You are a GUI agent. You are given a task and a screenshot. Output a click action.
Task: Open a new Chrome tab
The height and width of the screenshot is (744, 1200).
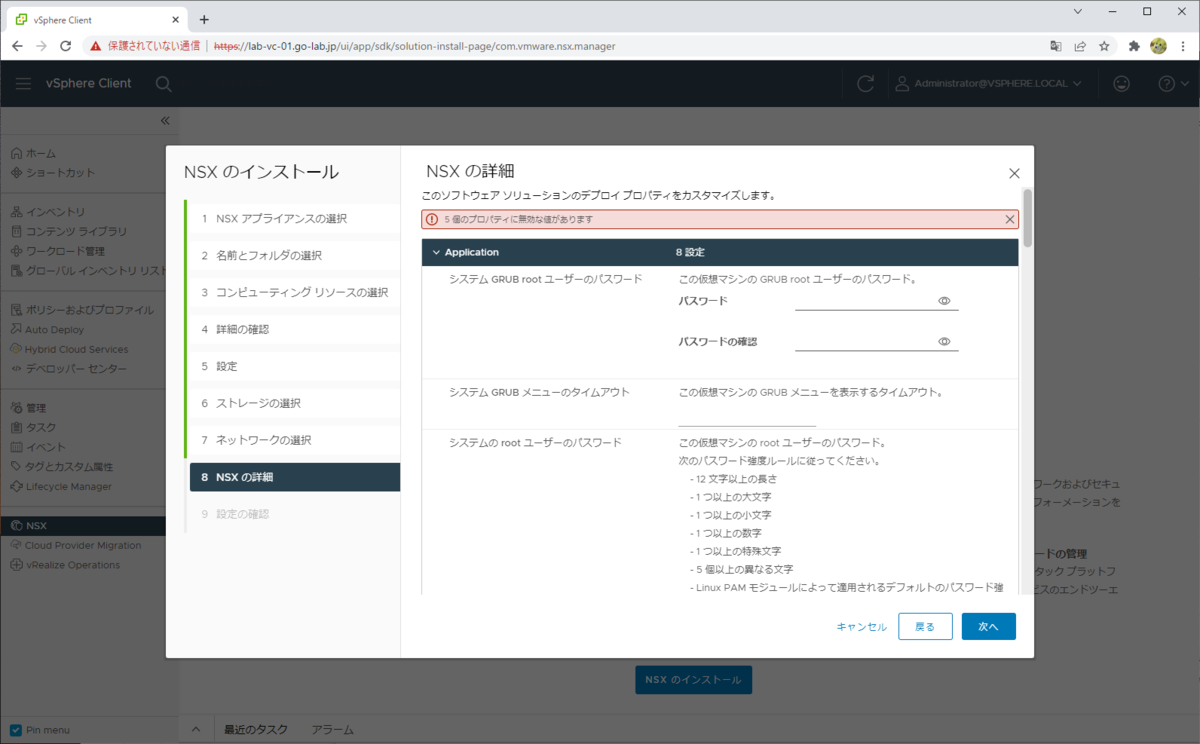pyautogui.click(x=204, y=19)
